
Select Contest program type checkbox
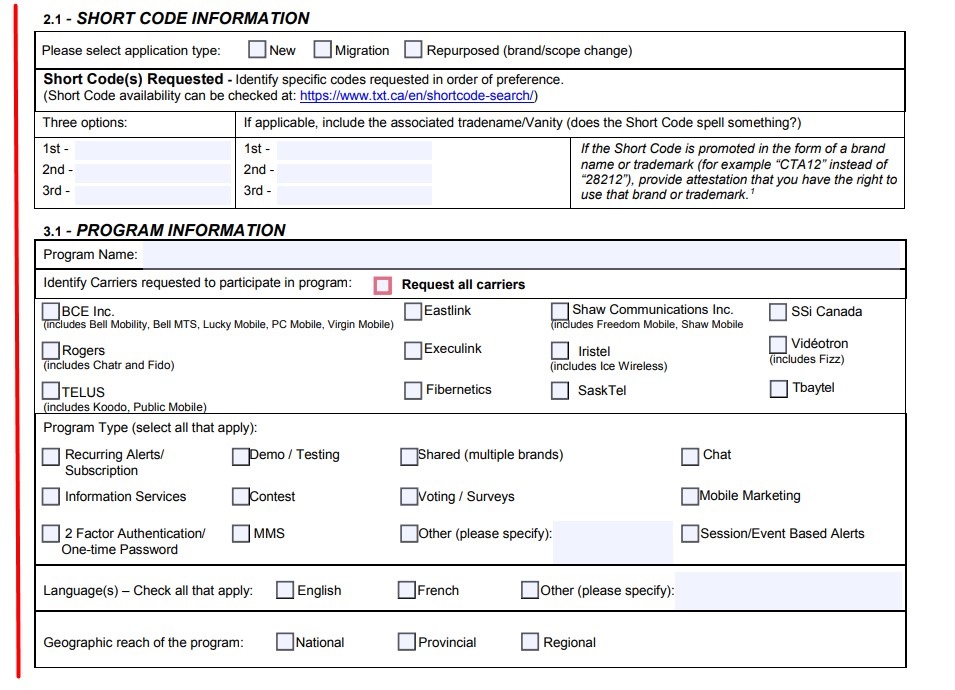pyautogui.click(x=241, y=496)
